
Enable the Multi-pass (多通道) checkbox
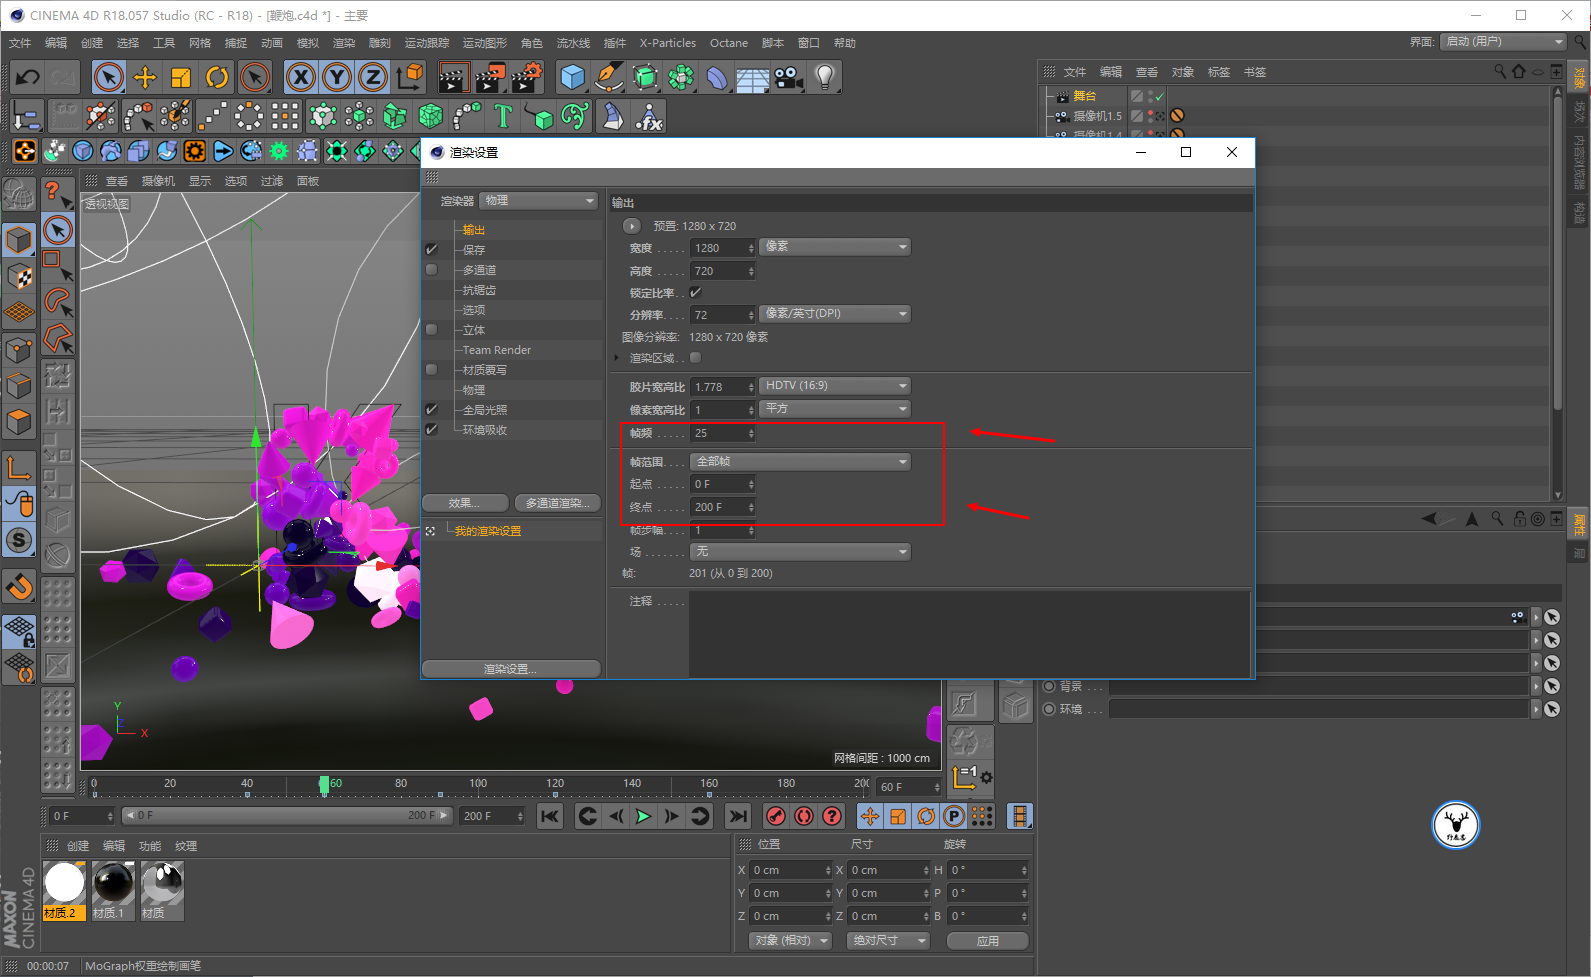click(x=432, y=270)
